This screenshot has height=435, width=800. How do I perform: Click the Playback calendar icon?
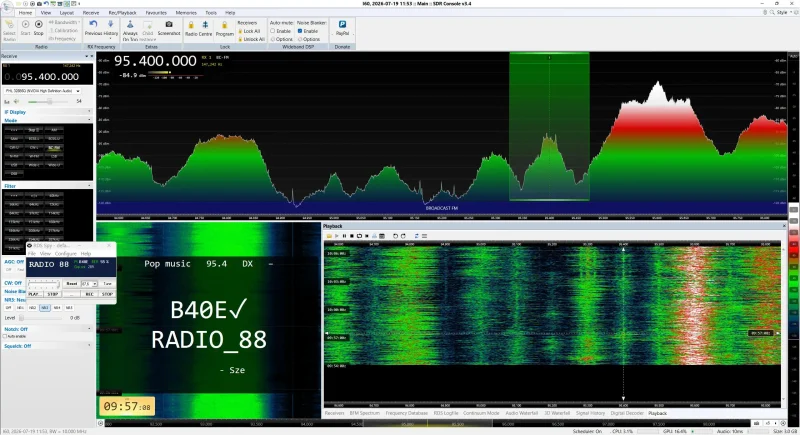382,236
